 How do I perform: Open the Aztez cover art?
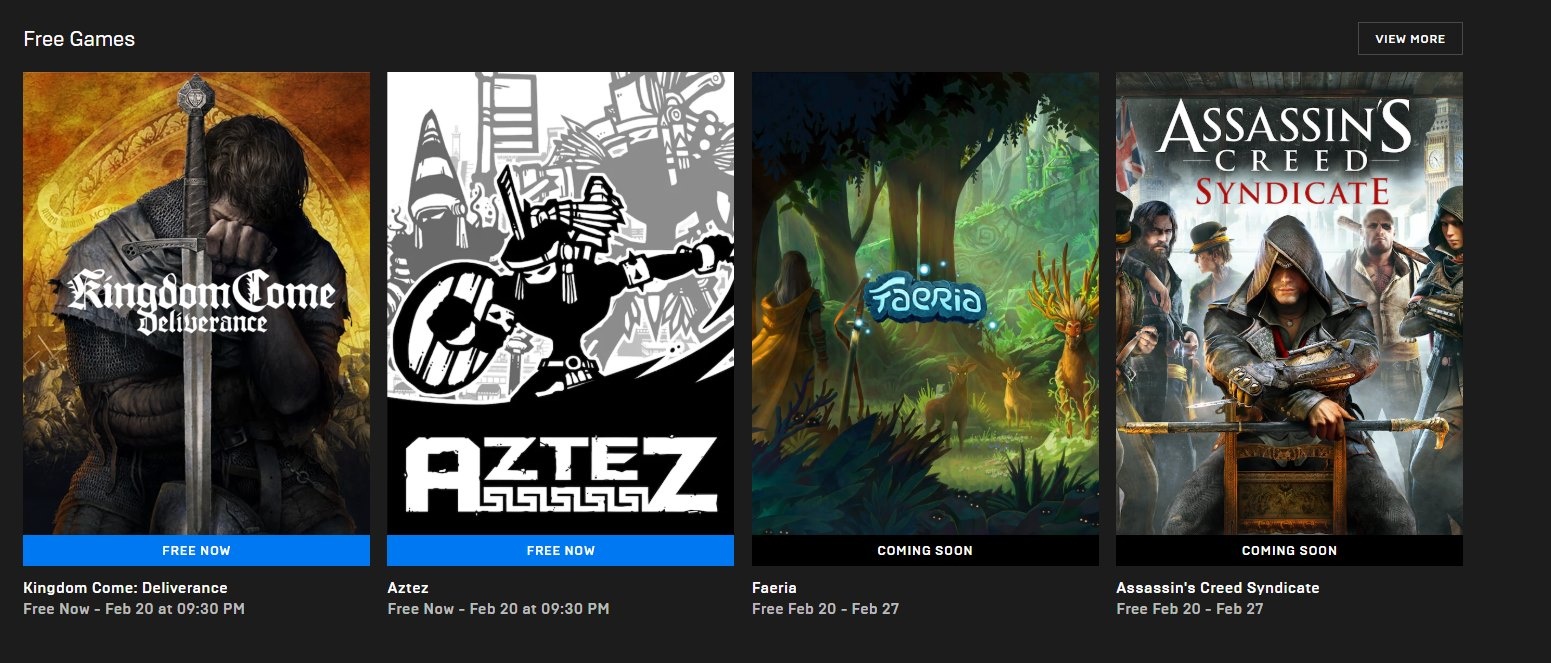[x=560, y=303]
